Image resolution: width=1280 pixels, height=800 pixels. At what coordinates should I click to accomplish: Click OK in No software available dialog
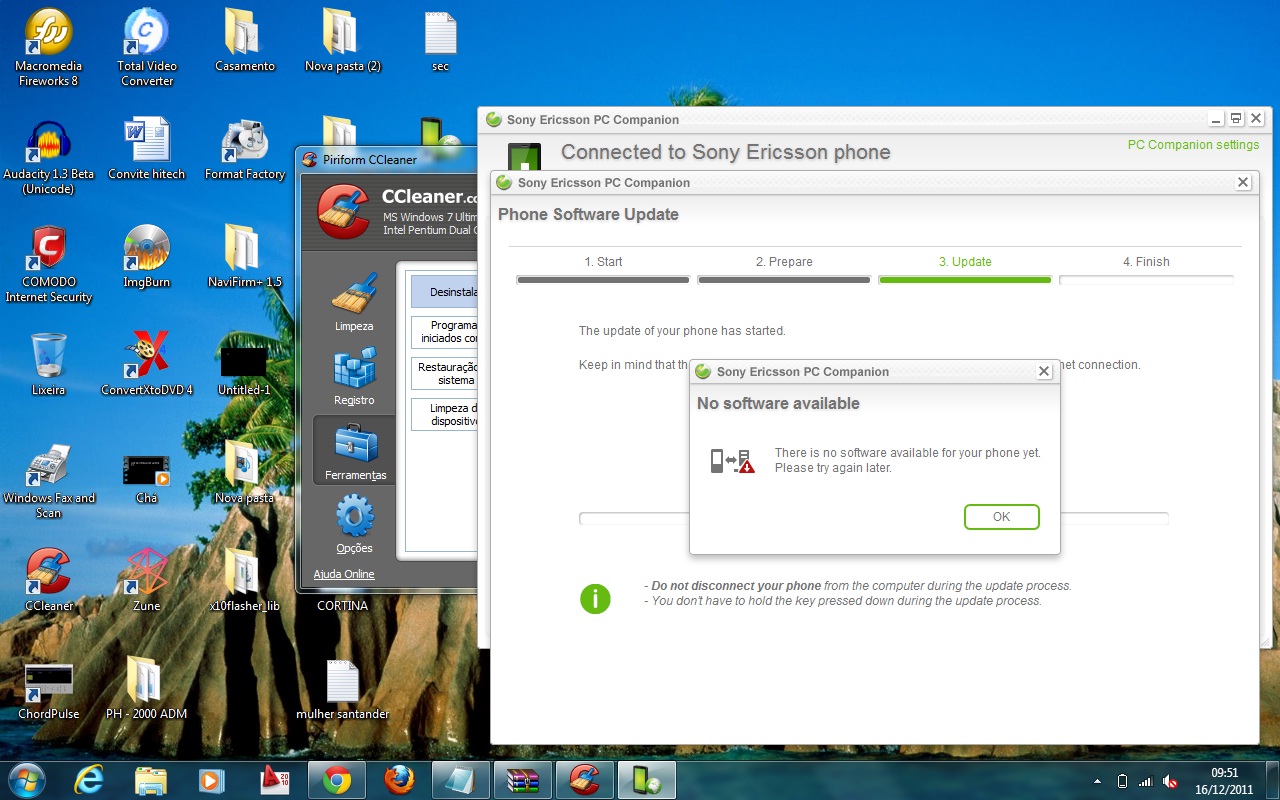tap(1001, 517)
